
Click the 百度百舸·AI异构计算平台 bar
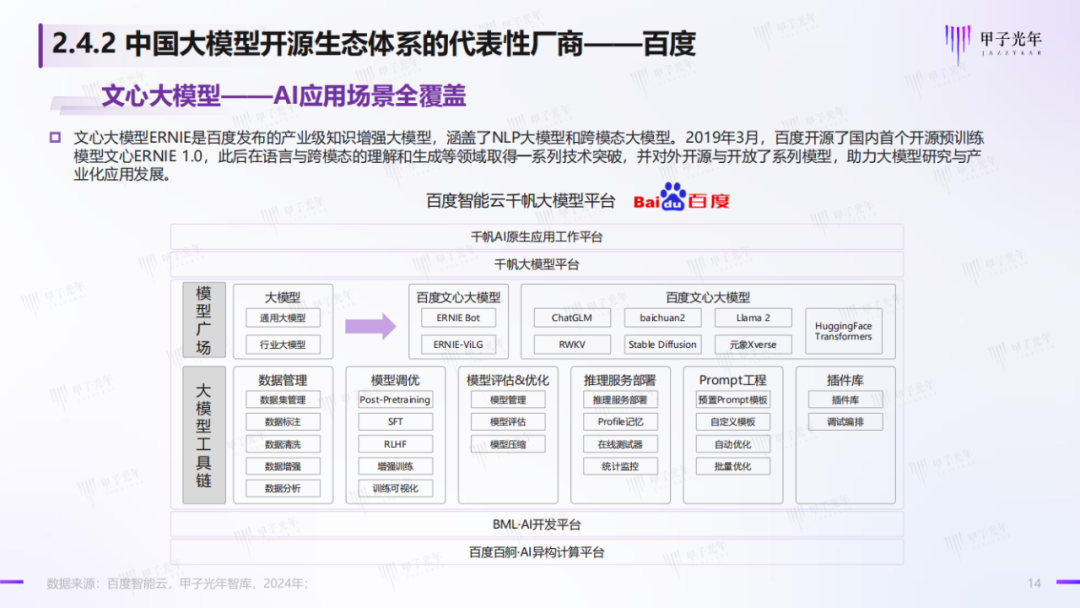click(x=537, y=552)
